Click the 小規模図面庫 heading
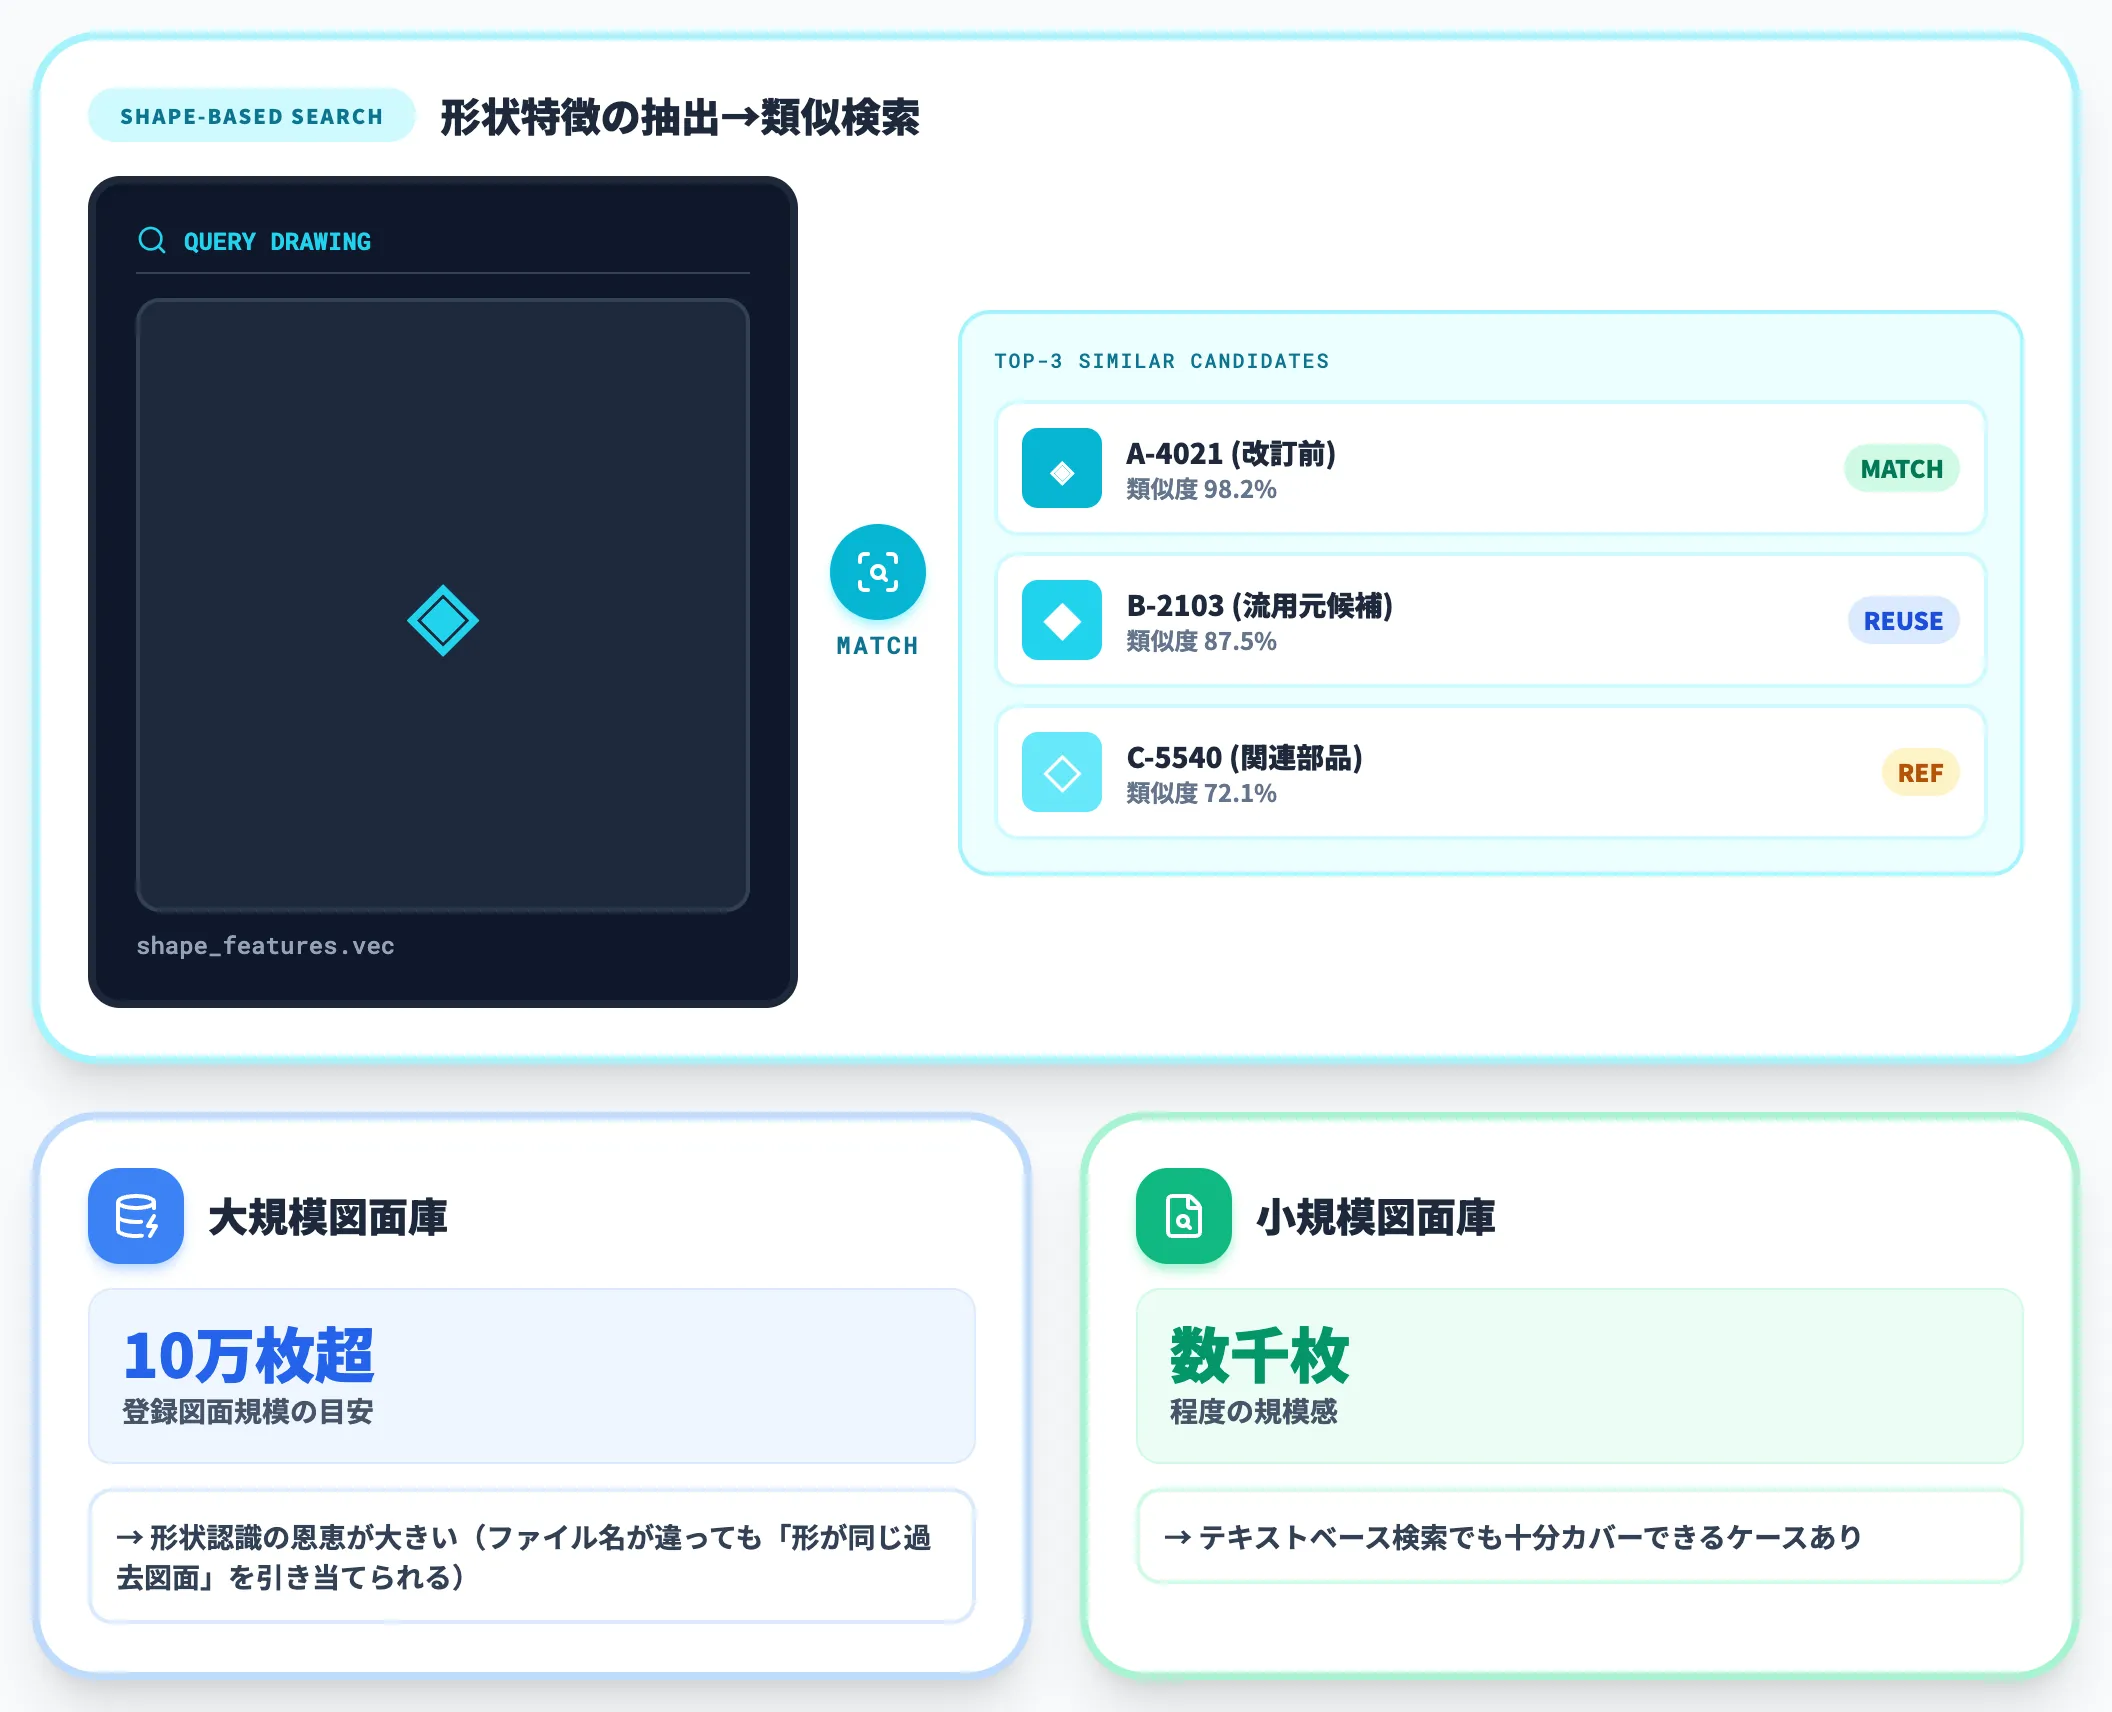Image resolution: width=2112 pixels, height=1712 pixels. coord(1376,1217)
